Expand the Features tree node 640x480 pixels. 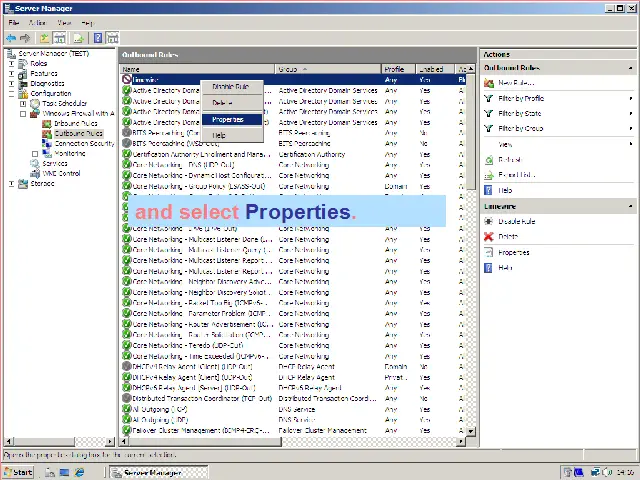[11, 74]
